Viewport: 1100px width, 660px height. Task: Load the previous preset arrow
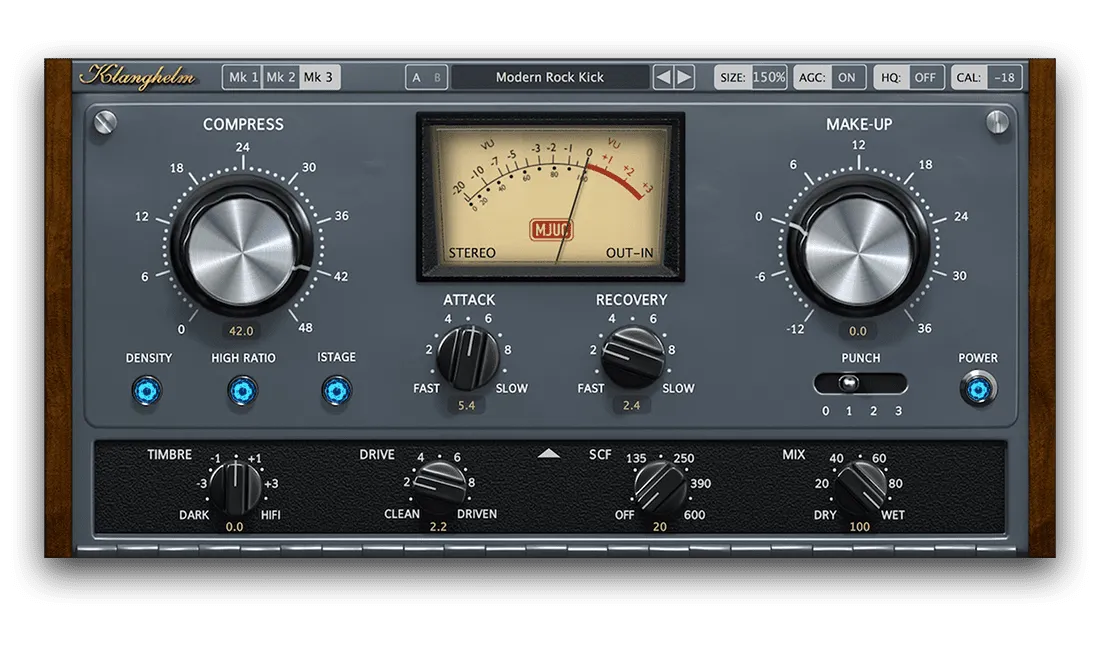click(663, 77)
